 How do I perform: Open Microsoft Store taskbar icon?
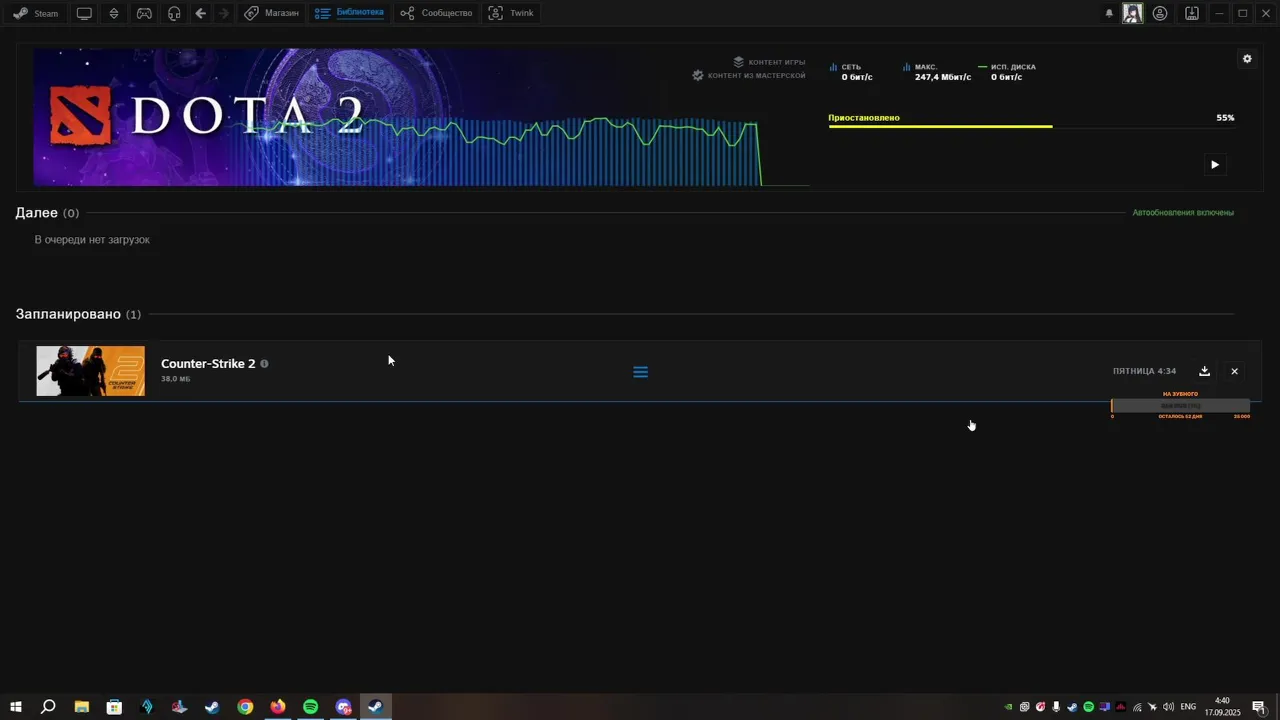pyautogui.click(x=114, y=707)
